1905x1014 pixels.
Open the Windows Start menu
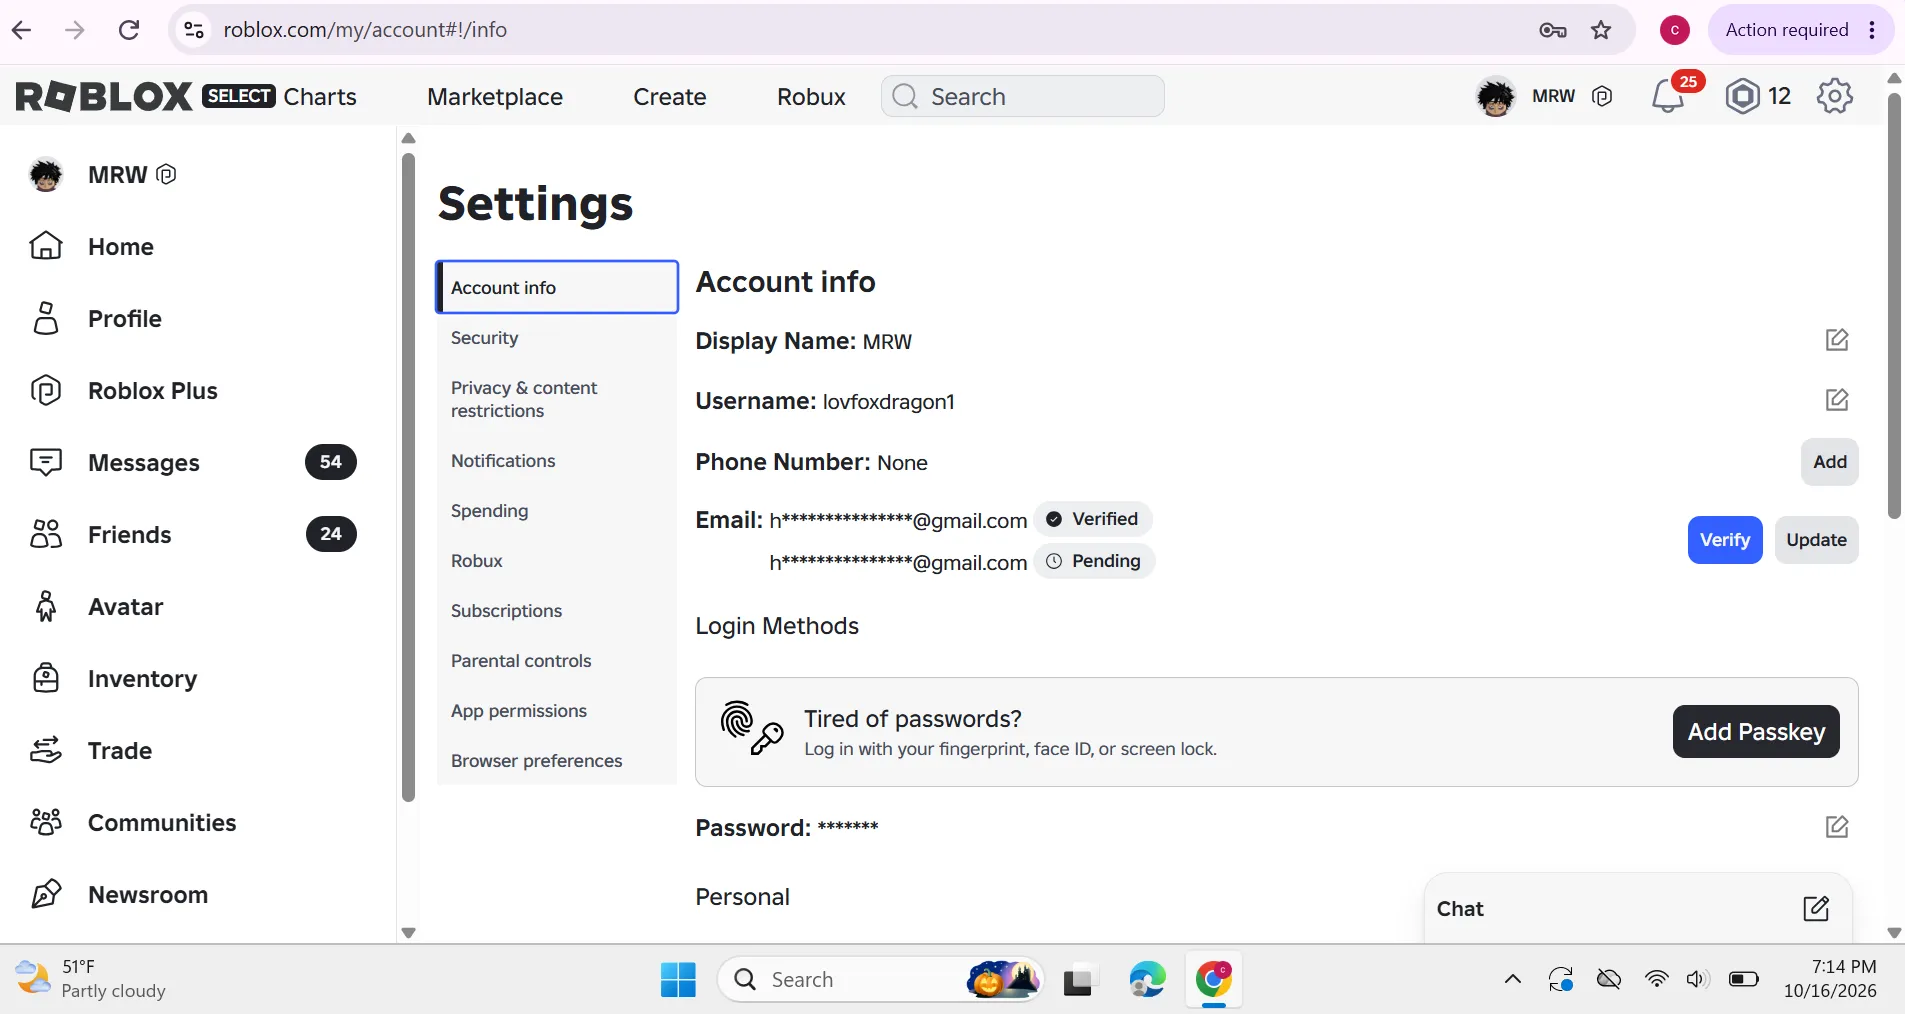pos(678,980)
